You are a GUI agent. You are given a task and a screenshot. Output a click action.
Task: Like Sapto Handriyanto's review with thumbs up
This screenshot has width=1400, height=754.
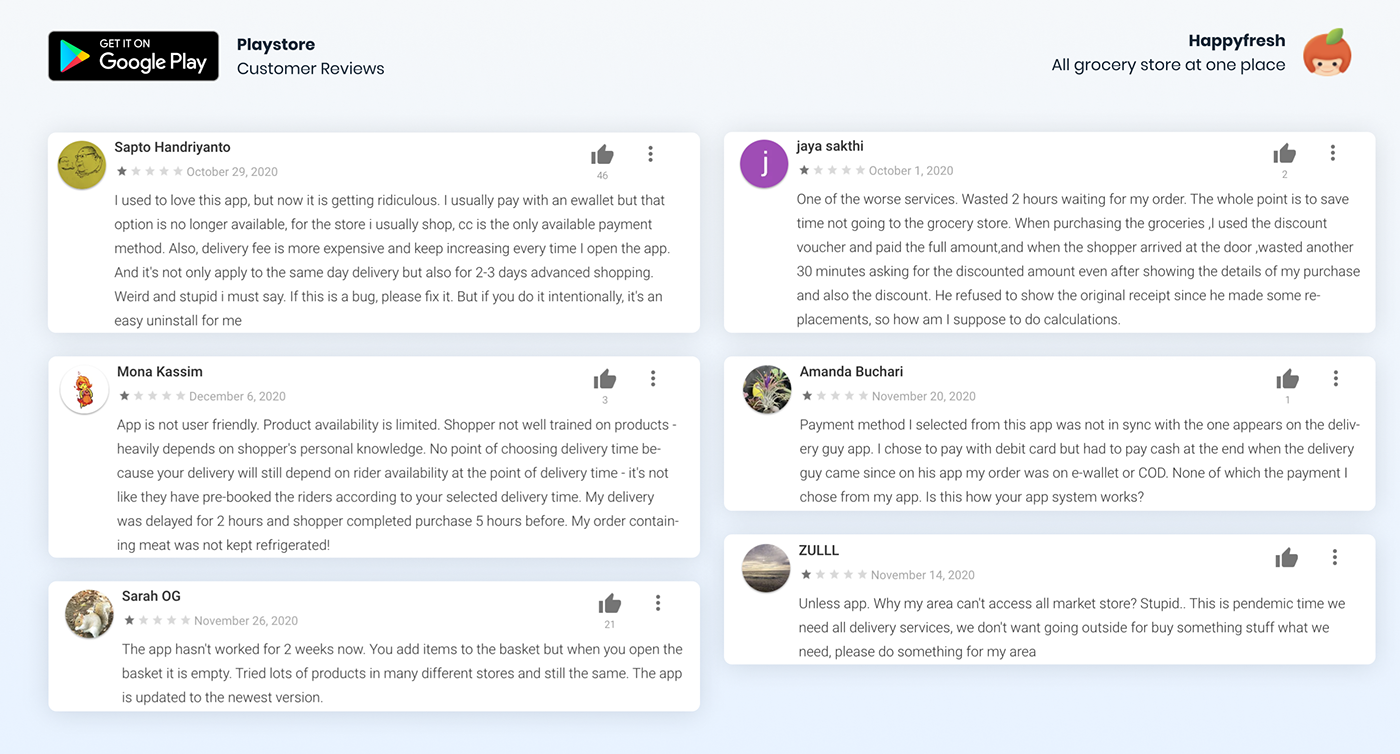tap(602, 154)
